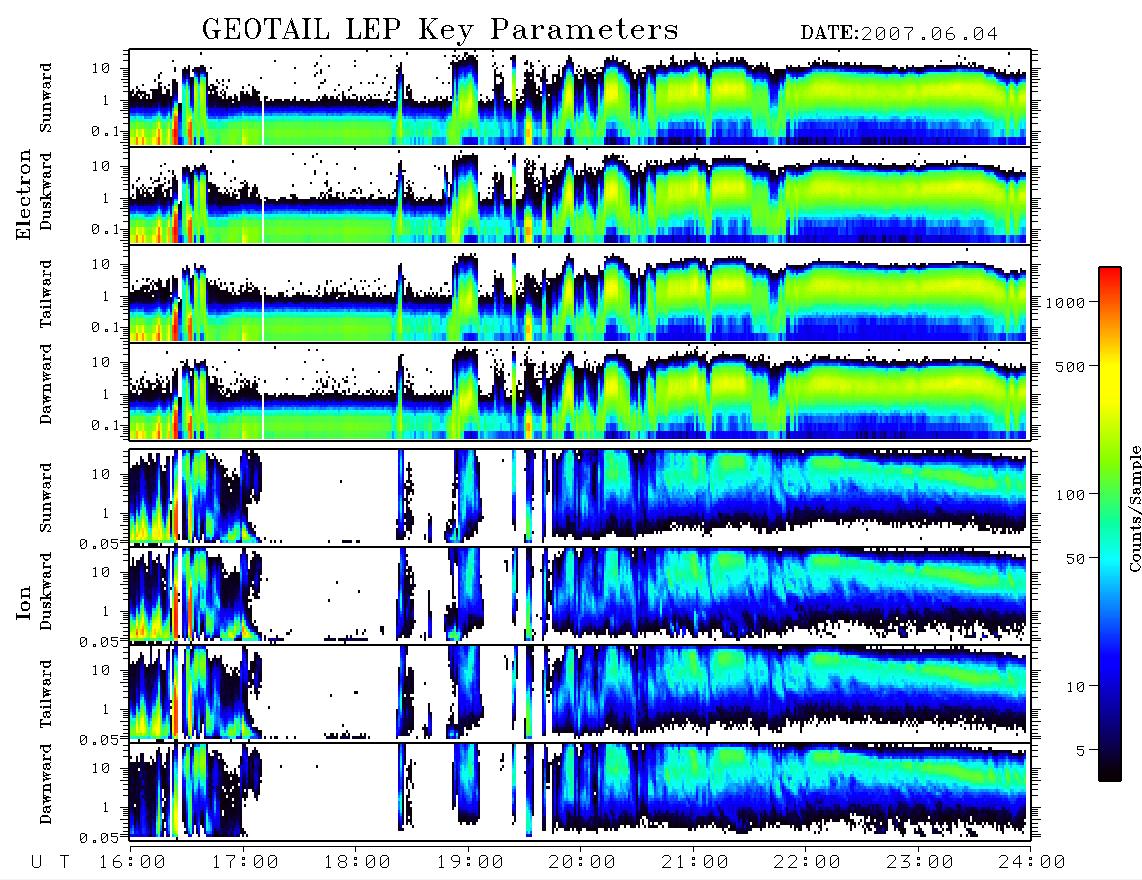Click the colorbar's 5 tick value
1142x880 pixels.
pyautogui.click(x=1081, y=751)
